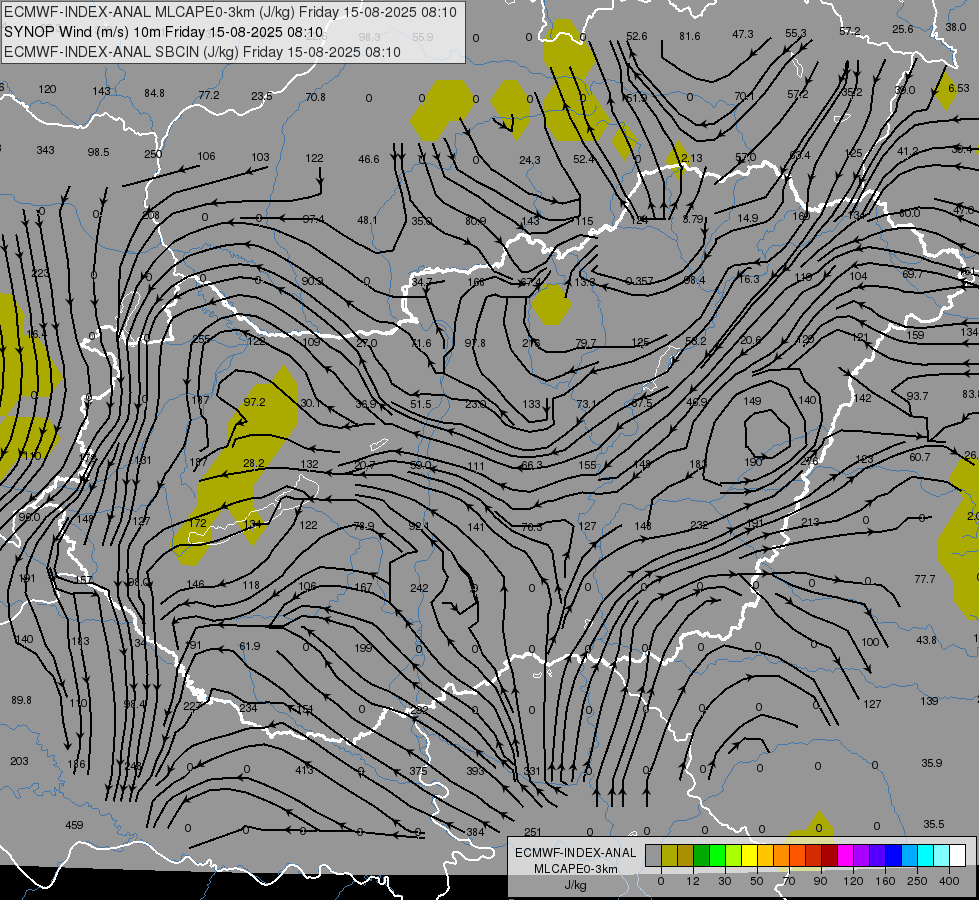
Task: Click the map value 97.2
Action: (x=254, y=402)
